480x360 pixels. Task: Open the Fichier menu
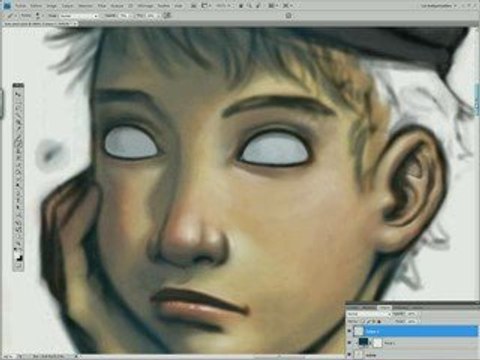[21, 6]
